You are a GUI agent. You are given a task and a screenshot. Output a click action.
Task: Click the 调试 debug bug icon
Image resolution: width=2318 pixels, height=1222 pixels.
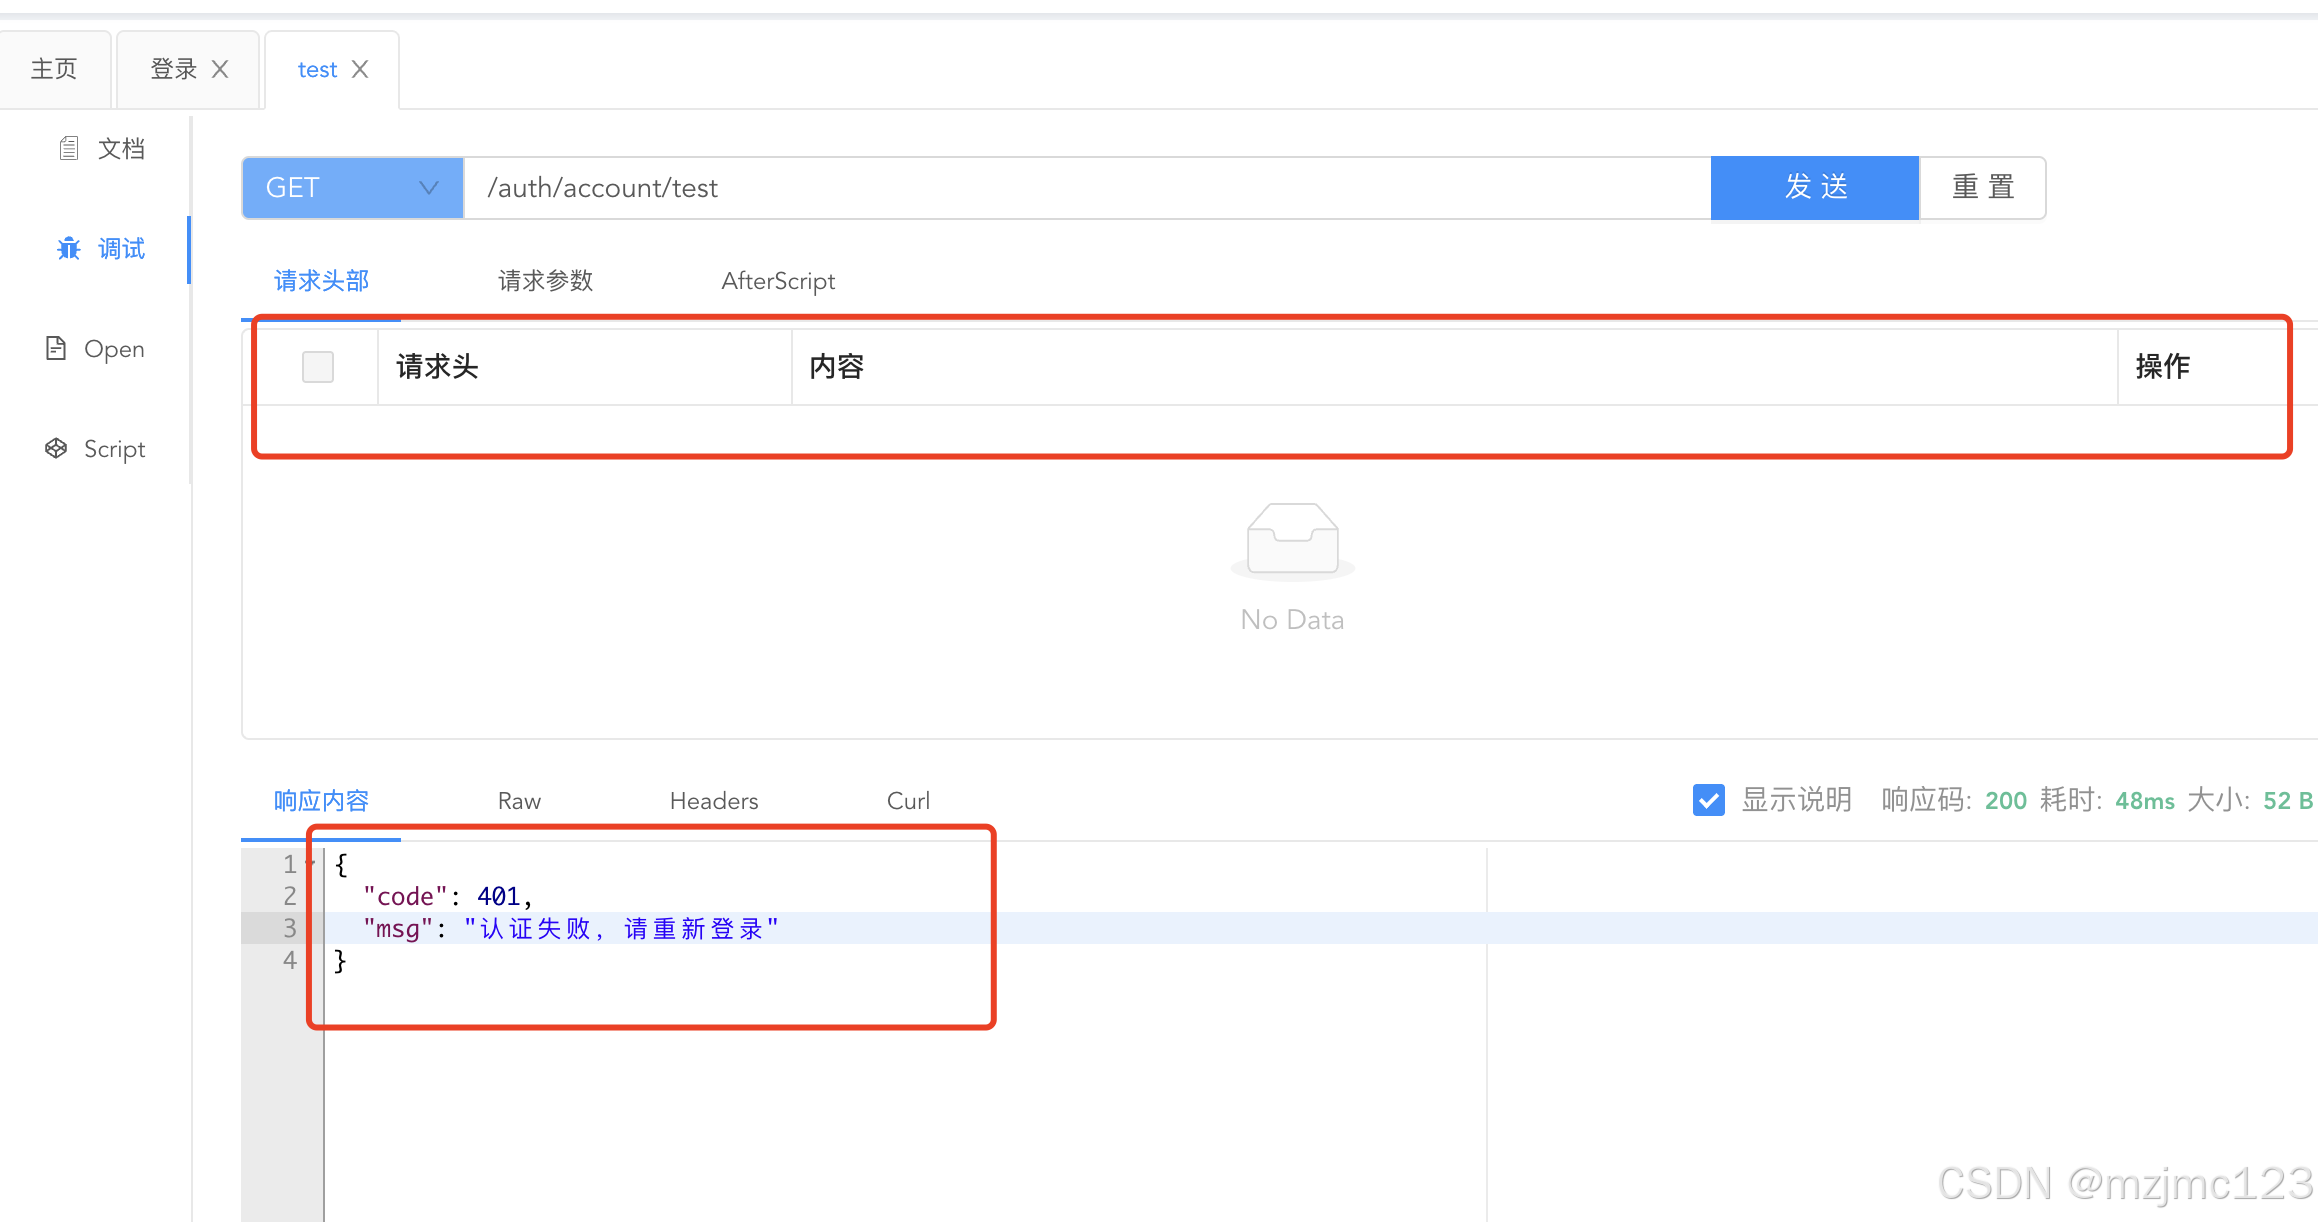[x=68, y=249]
